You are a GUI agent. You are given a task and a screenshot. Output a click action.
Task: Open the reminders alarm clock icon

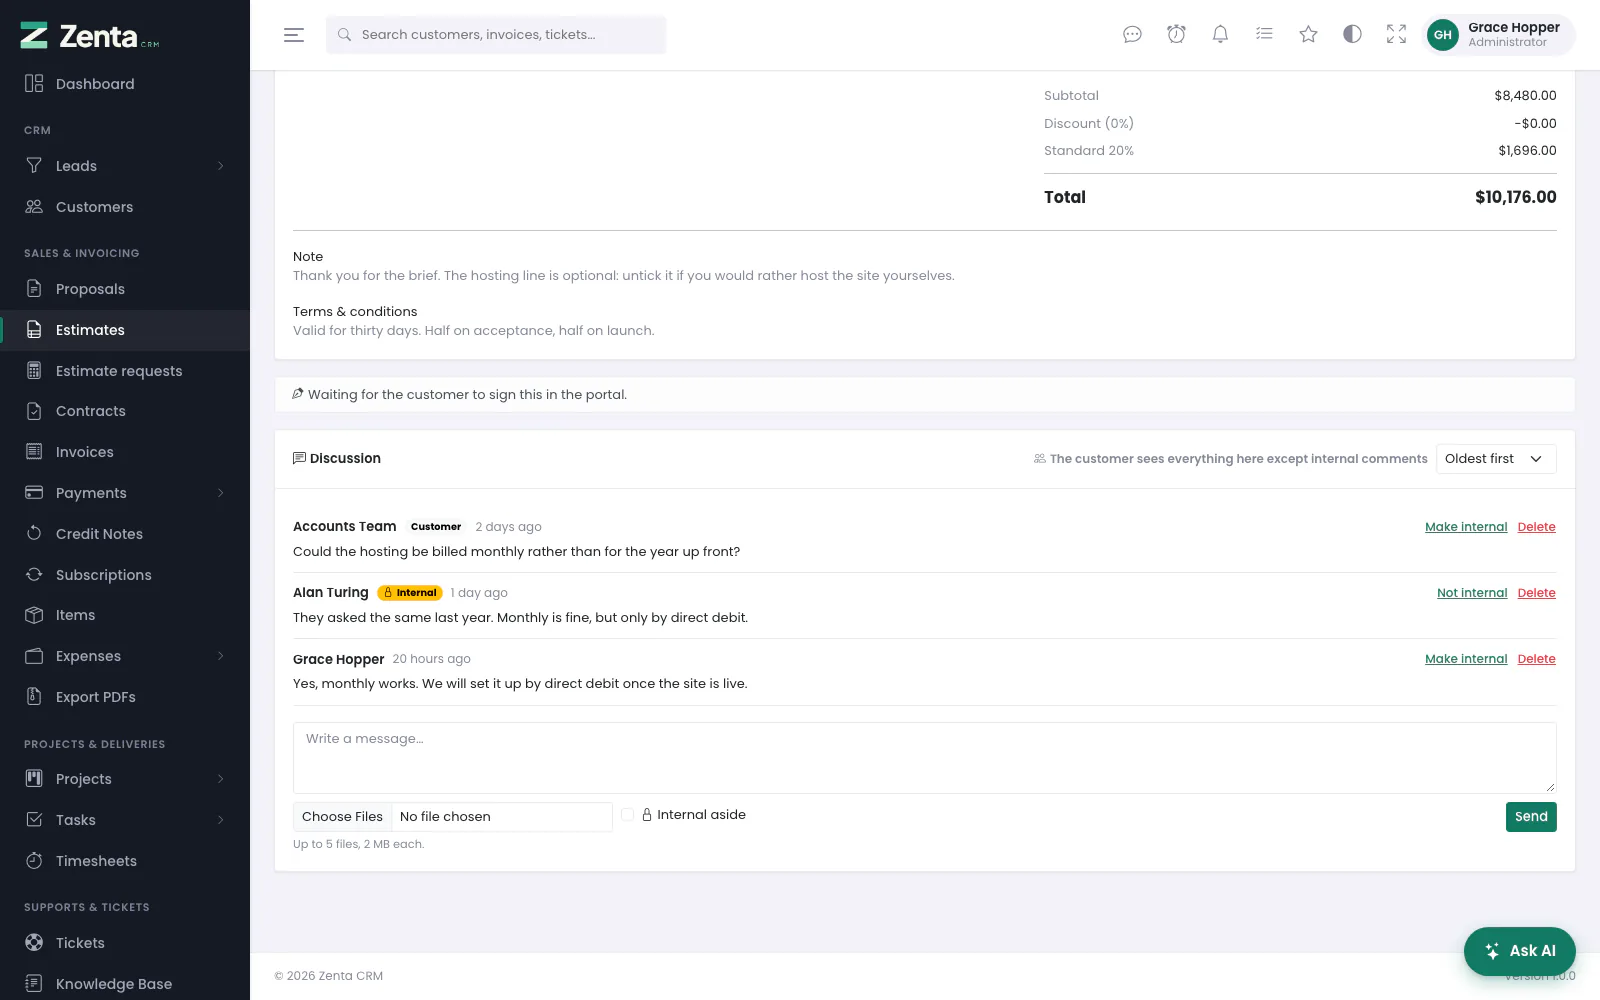point(1176,35)
